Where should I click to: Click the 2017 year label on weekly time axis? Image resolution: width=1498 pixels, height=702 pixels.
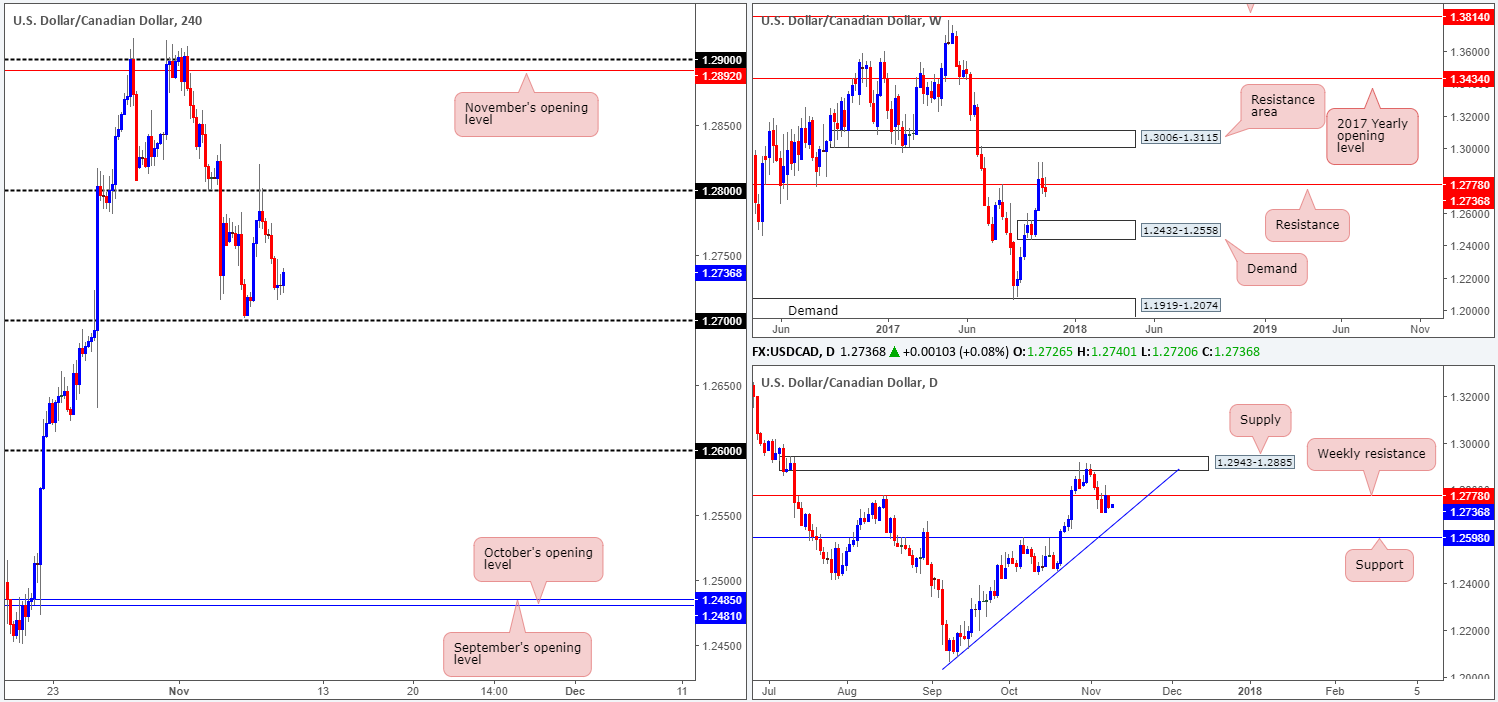coord(888,329)
